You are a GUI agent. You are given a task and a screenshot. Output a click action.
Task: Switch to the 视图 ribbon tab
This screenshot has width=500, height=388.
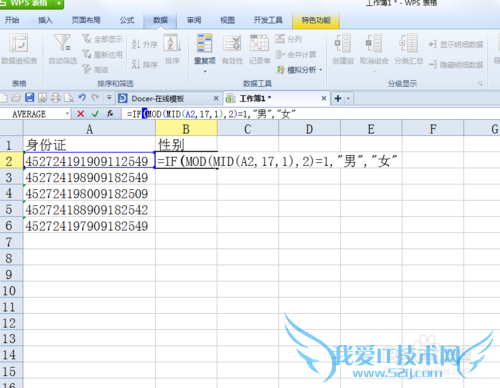click(x=227, y=20)
